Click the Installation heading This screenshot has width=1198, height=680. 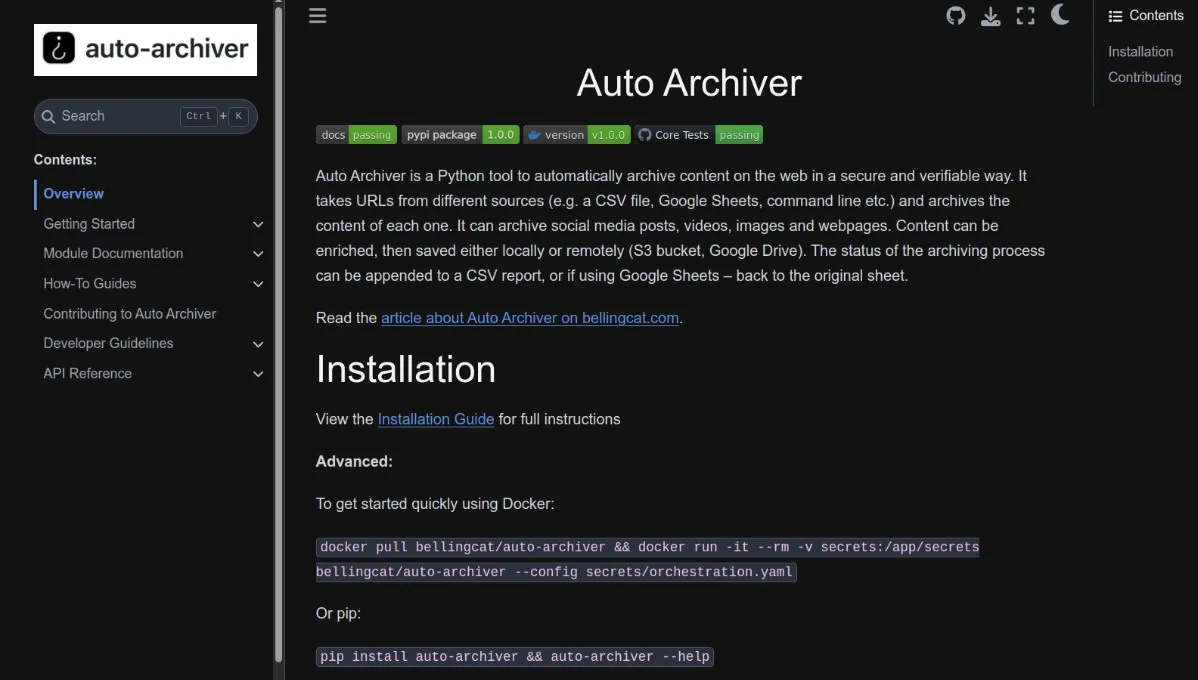pos(406,370)
